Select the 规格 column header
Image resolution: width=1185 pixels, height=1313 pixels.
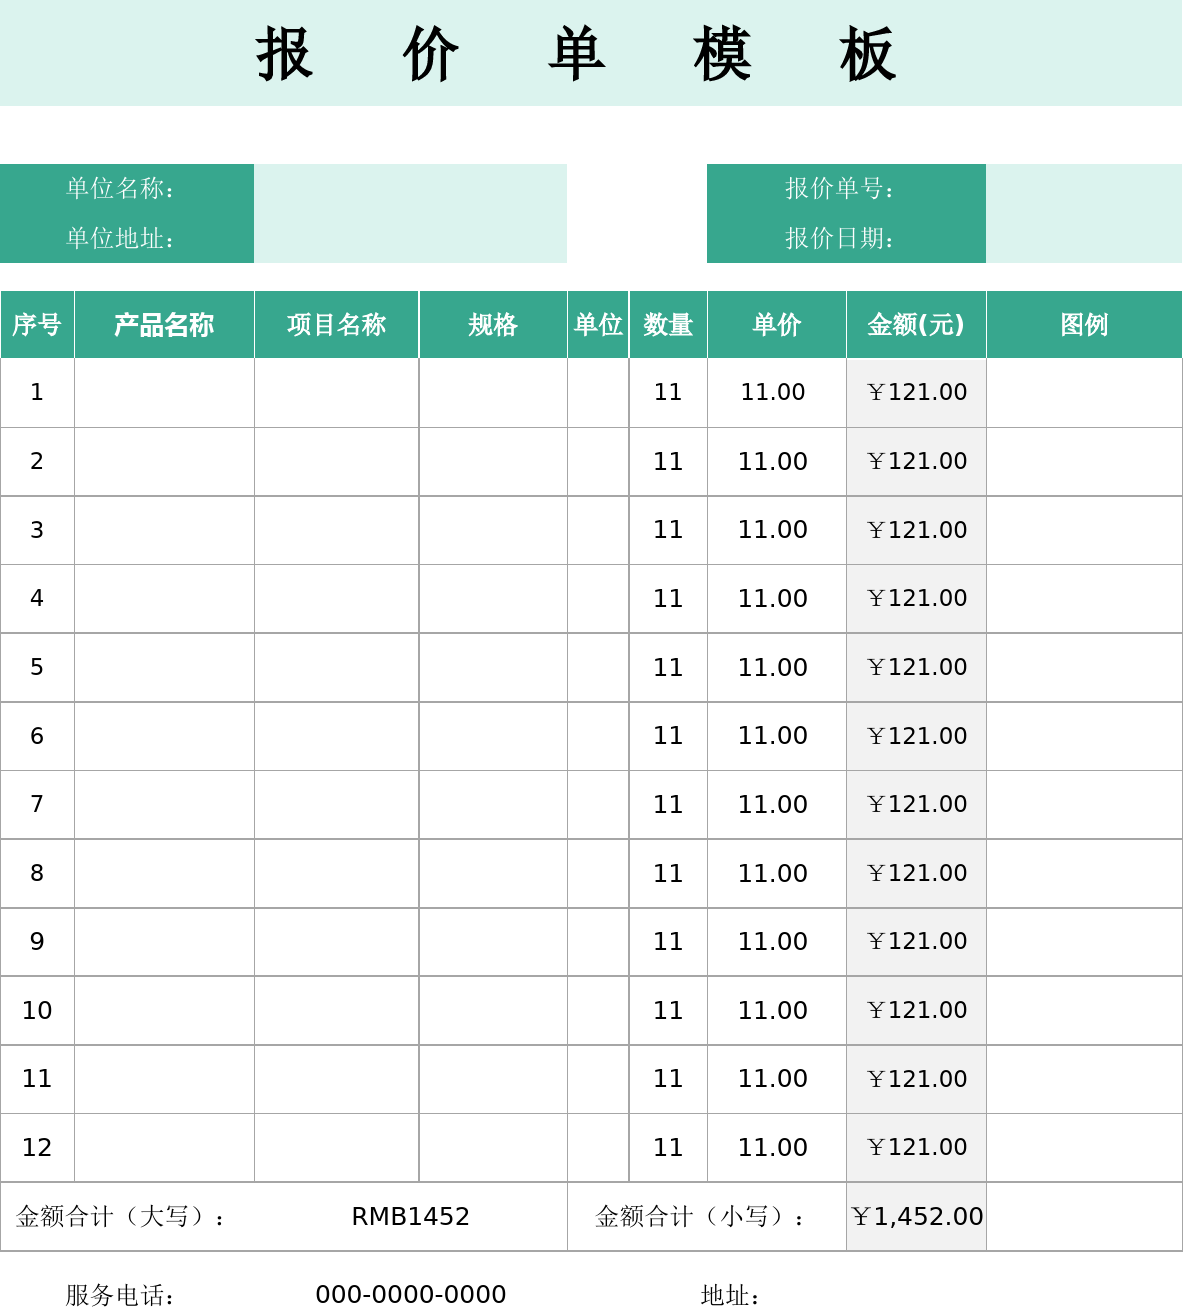[493, 325]
